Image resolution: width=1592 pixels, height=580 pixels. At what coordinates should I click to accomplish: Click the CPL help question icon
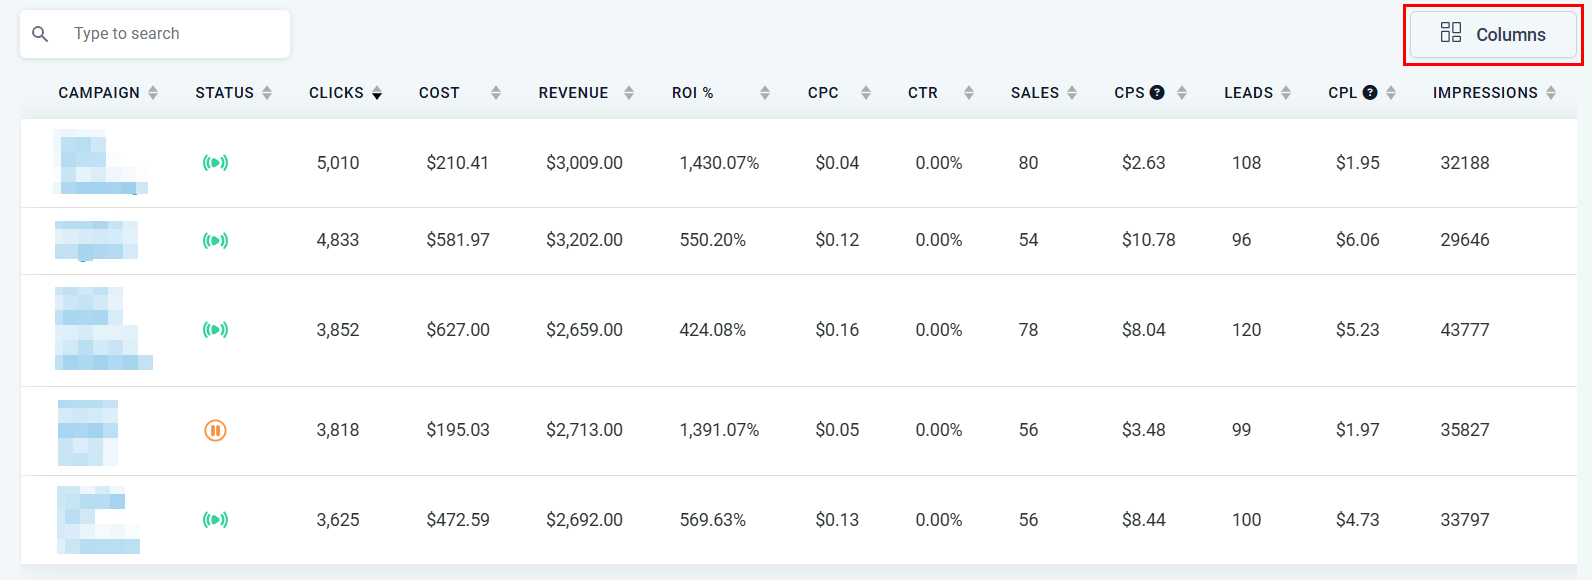1370,93
